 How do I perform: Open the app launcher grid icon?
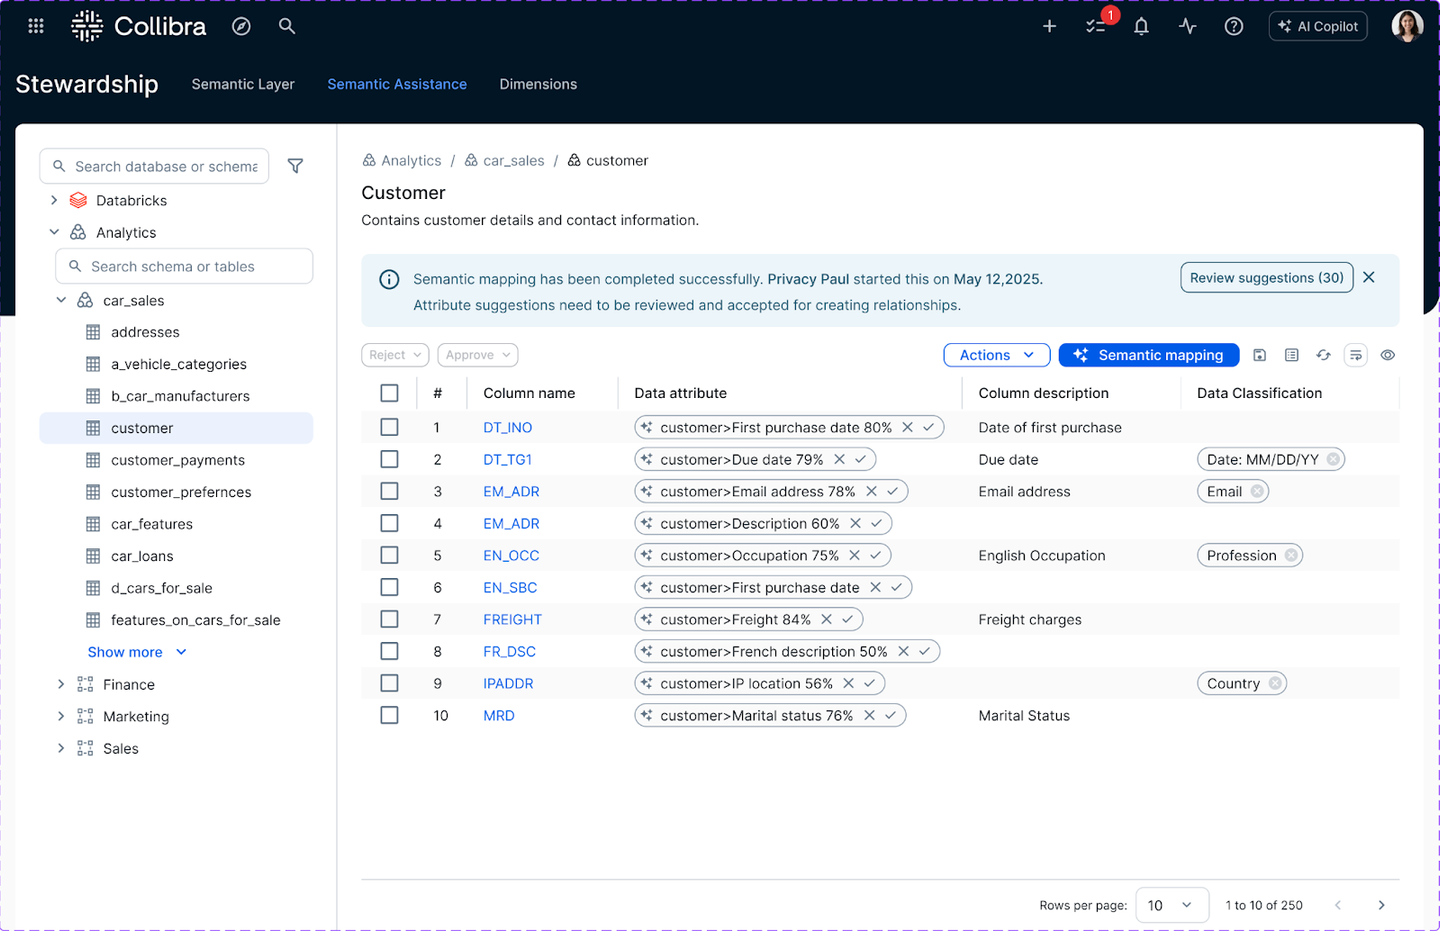pyautogui.click(x=36, y=27)
